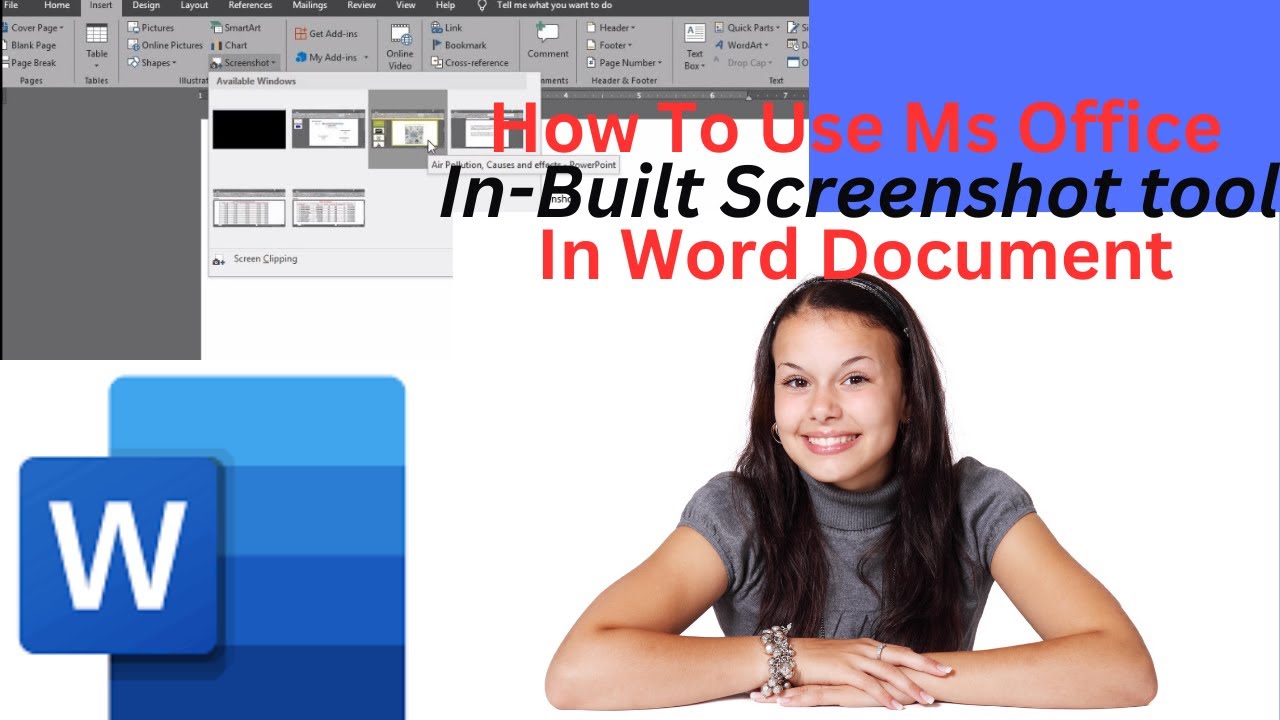The width and height of the screenshot is (1280, 720).
Task: Switch to the Review tab
Action: pos(361,5)
